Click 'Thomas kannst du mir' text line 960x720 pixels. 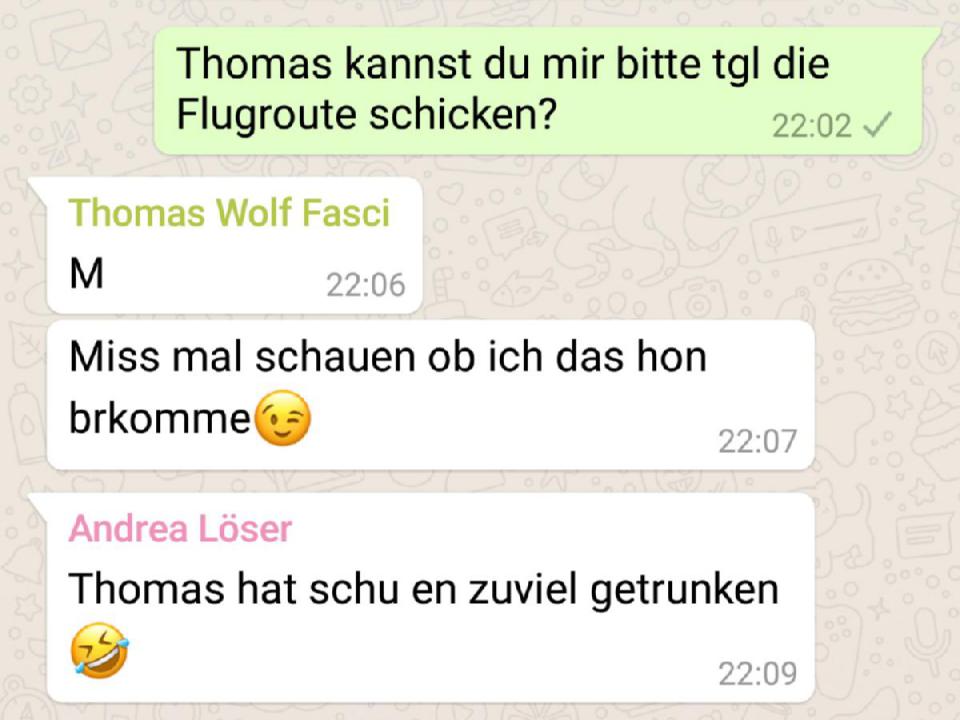391,63
